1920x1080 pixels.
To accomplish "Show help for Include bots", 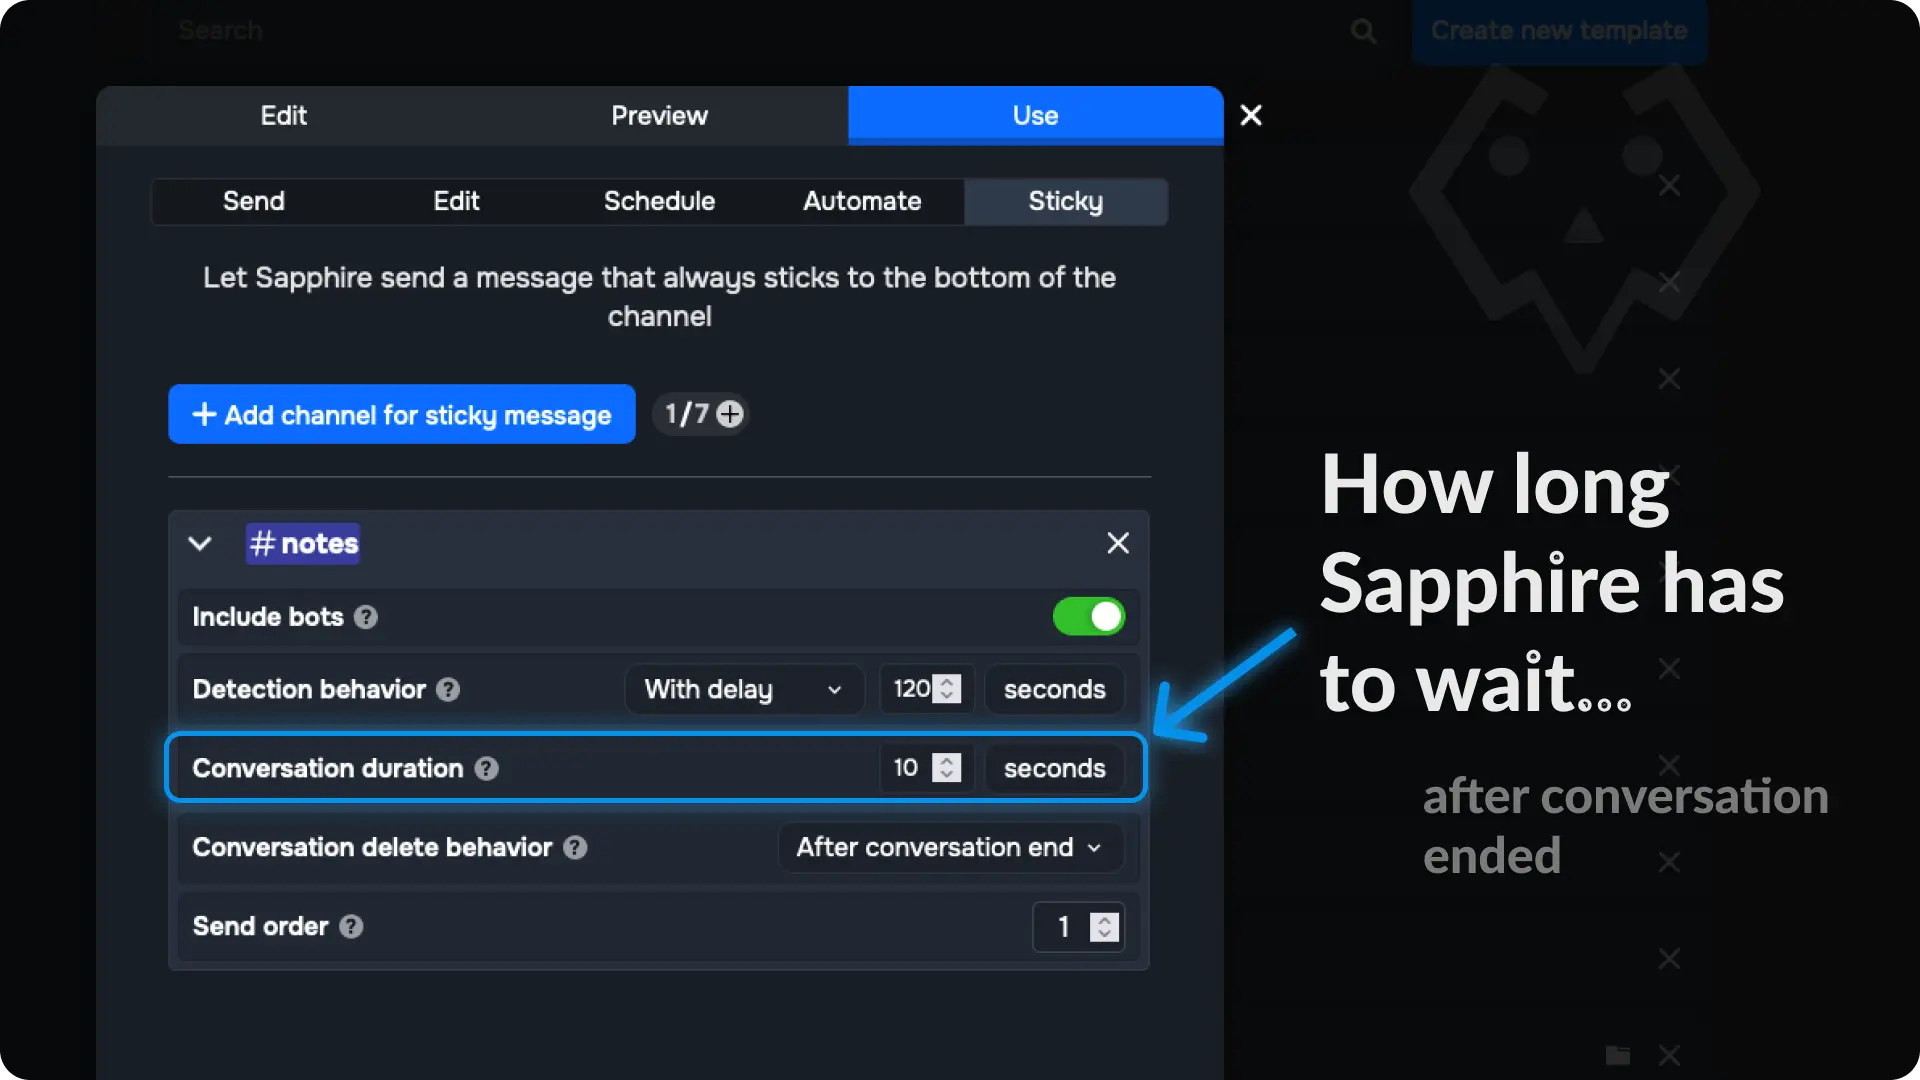I will tap(366, 617).
